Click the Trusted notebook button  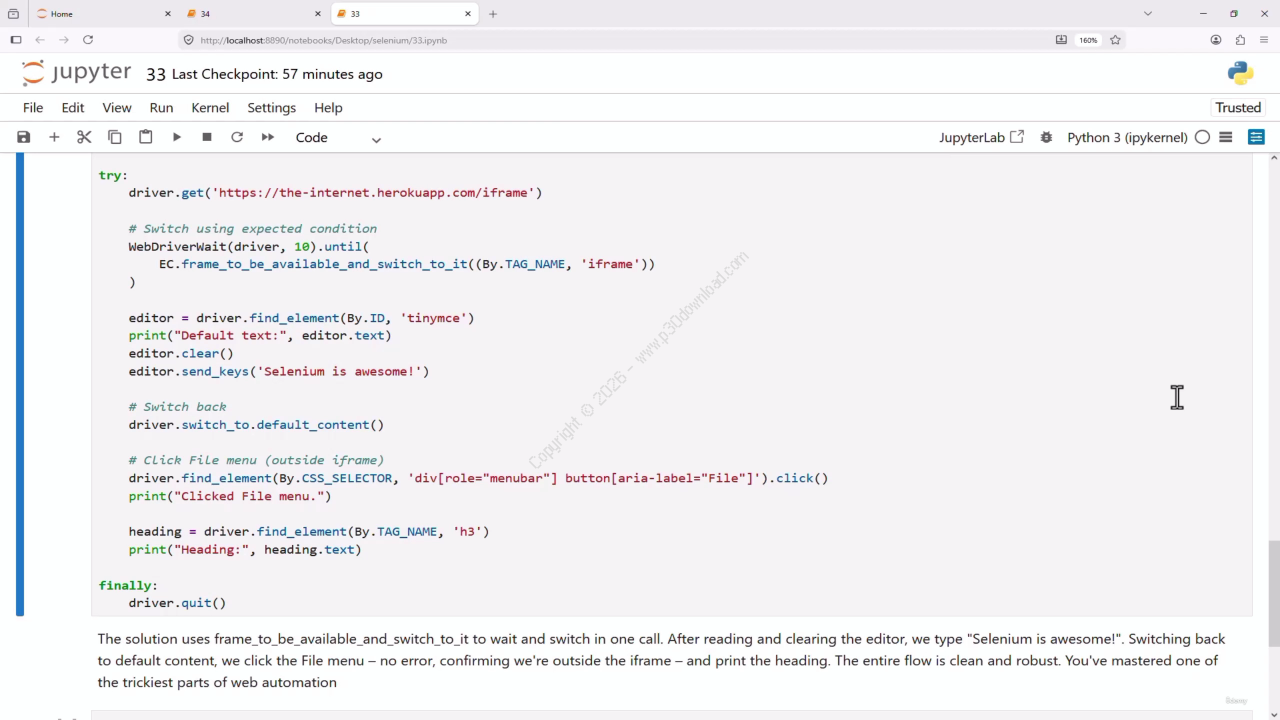pyautogui.click(x=1238, y=108)
